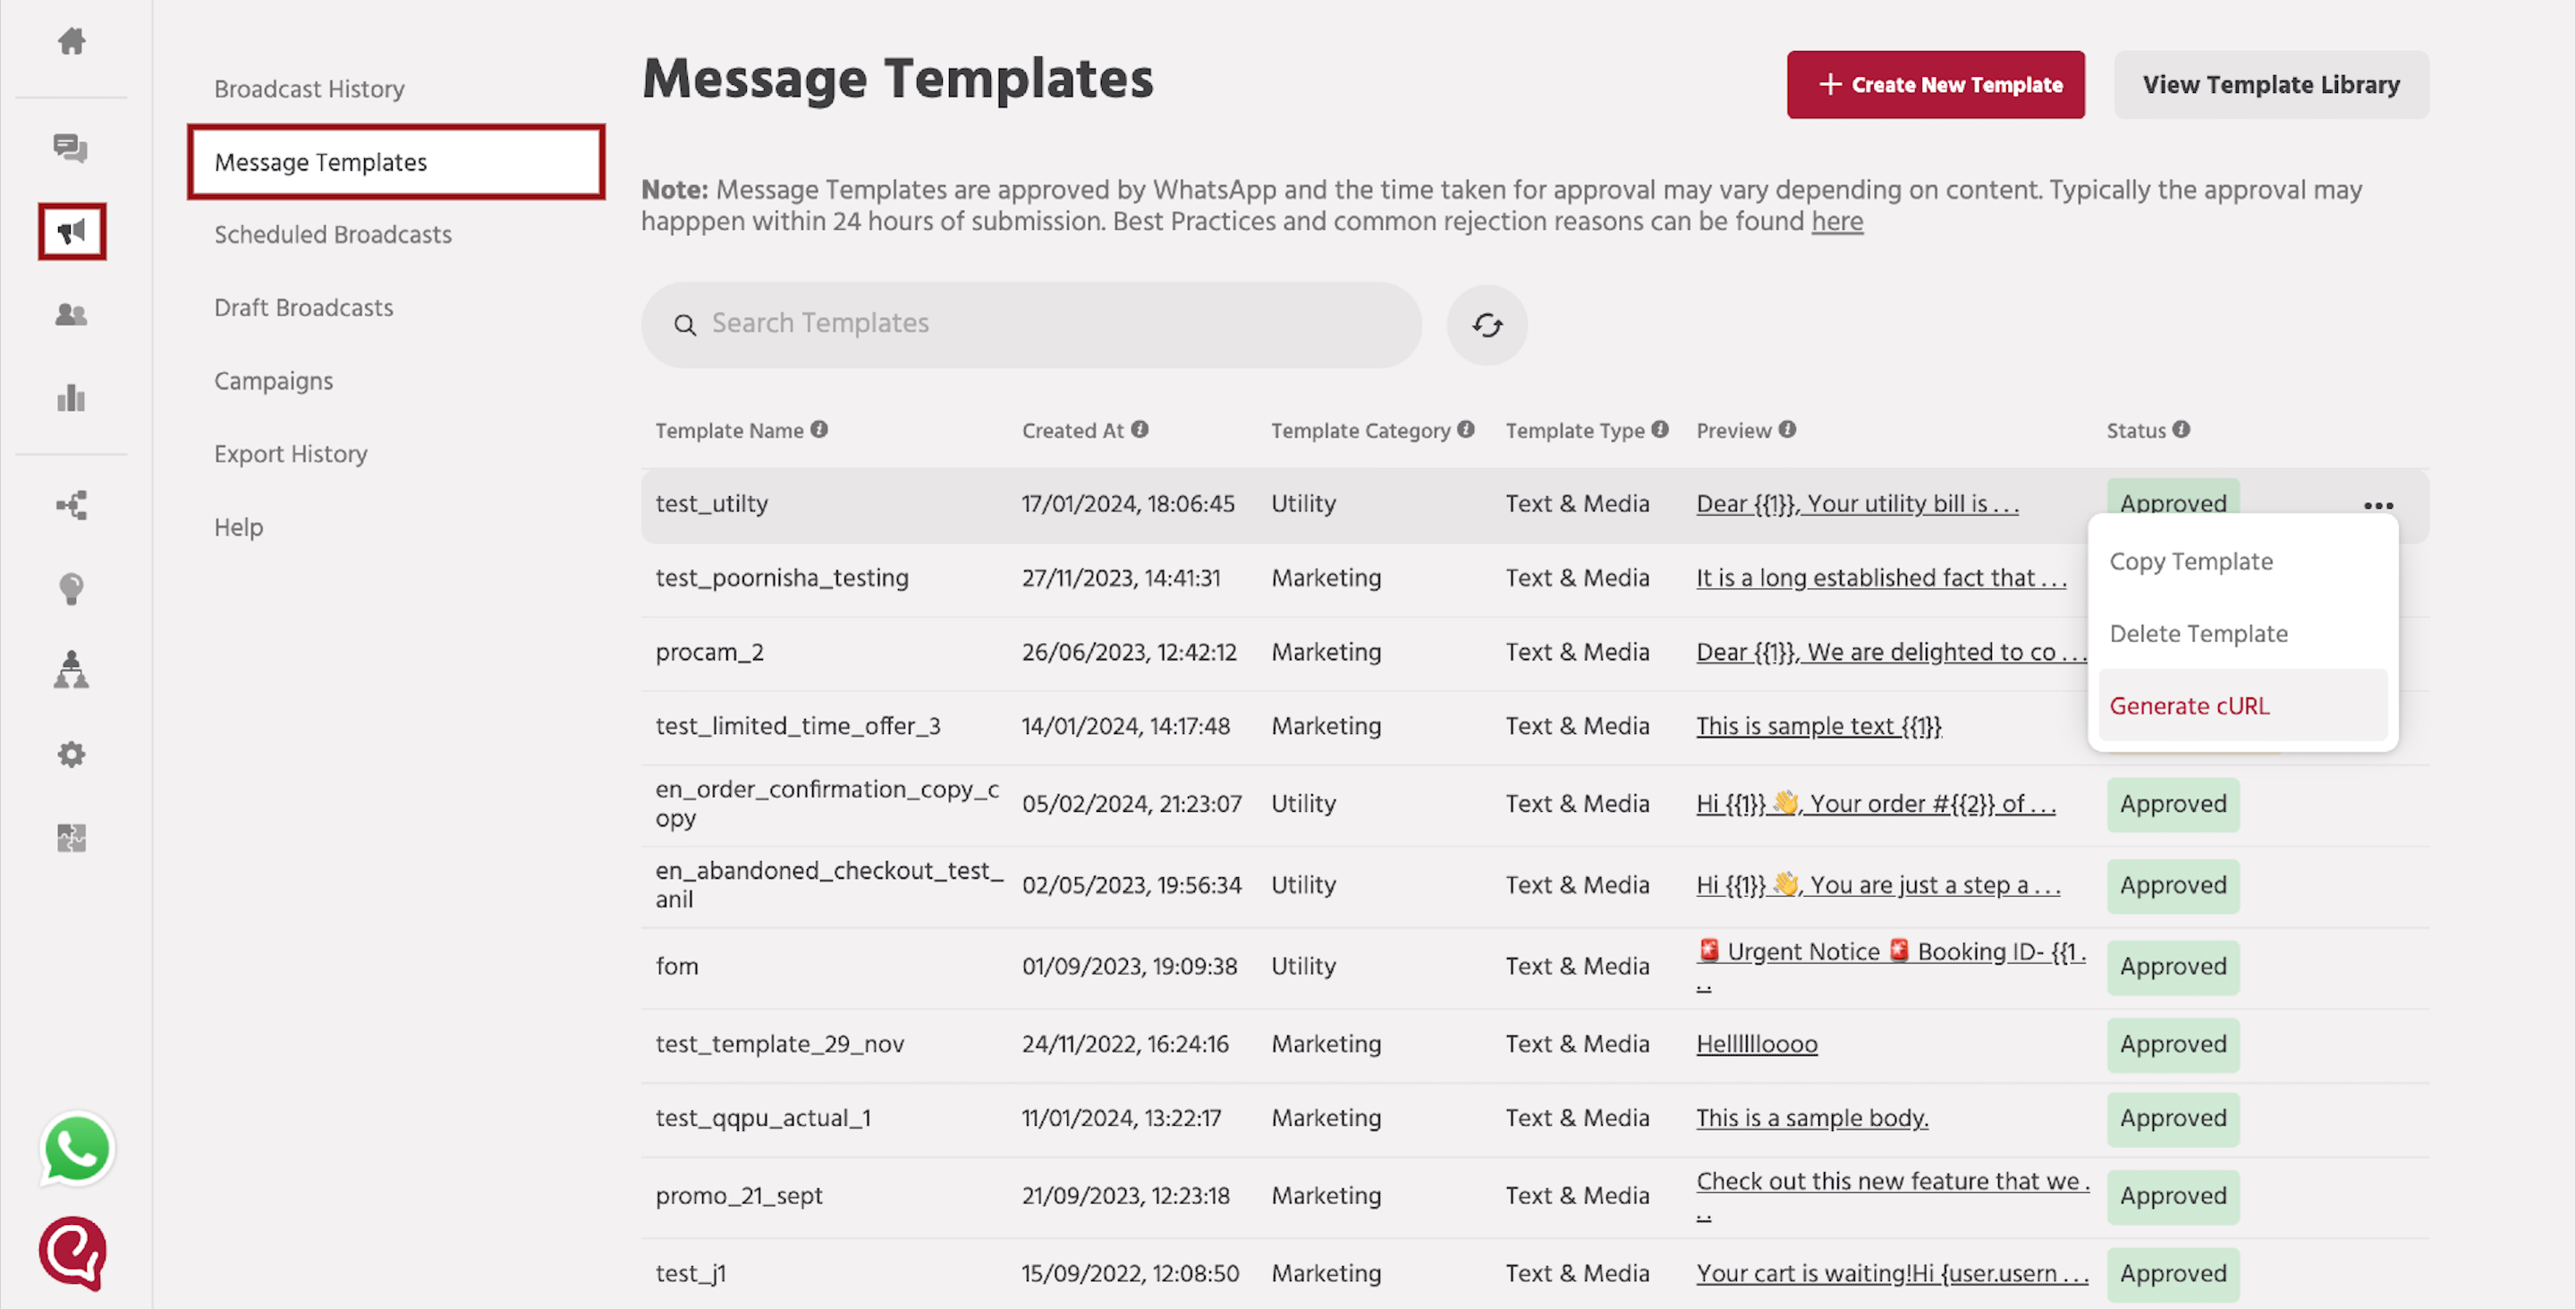The image size is (2576, 1309).
Task: Select the broadcast megaphone icon
Action: point(71,231)
